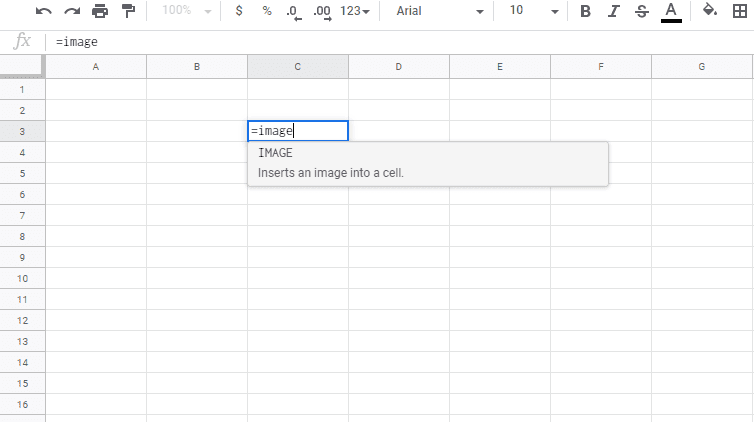Select row 2 header
The image size is (754, 422).
pos(22,111)
